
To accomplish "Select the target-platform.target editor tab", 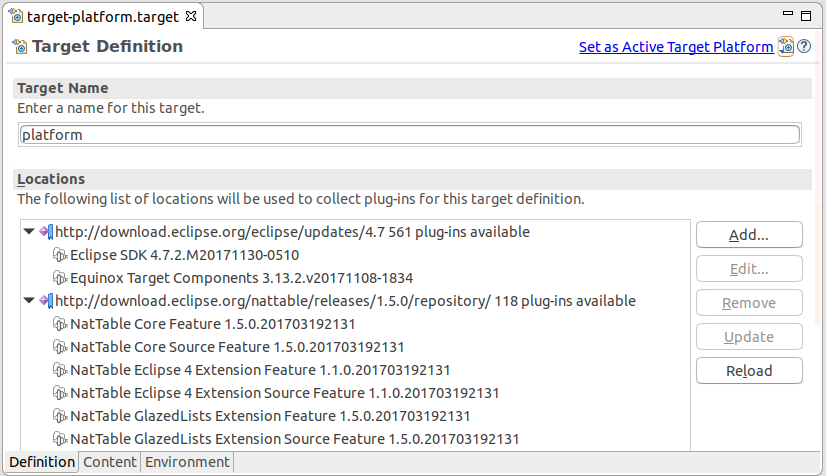I will [103, 17].
